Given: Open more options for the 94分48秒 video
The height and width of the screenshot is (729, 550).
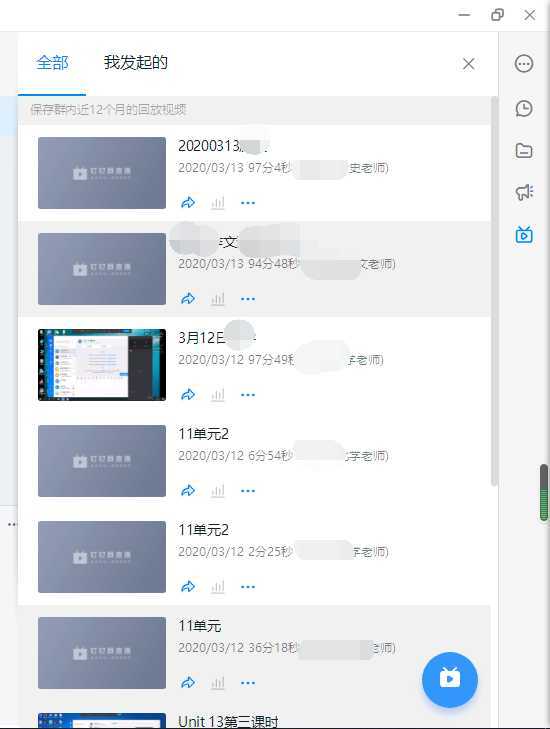Looking at the screenshot, I should (248, 298).
